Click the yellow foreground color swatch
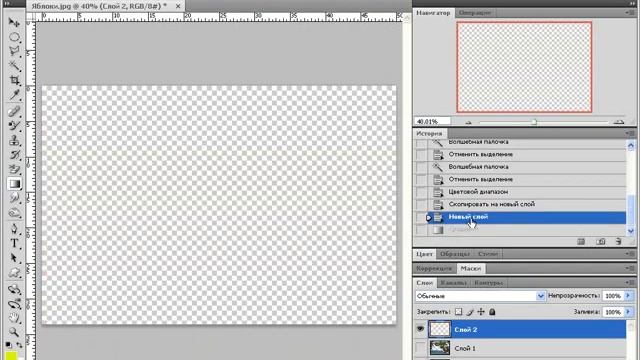Image resolution: width=640 pixels, height=360 pixels. pos(11,356)
